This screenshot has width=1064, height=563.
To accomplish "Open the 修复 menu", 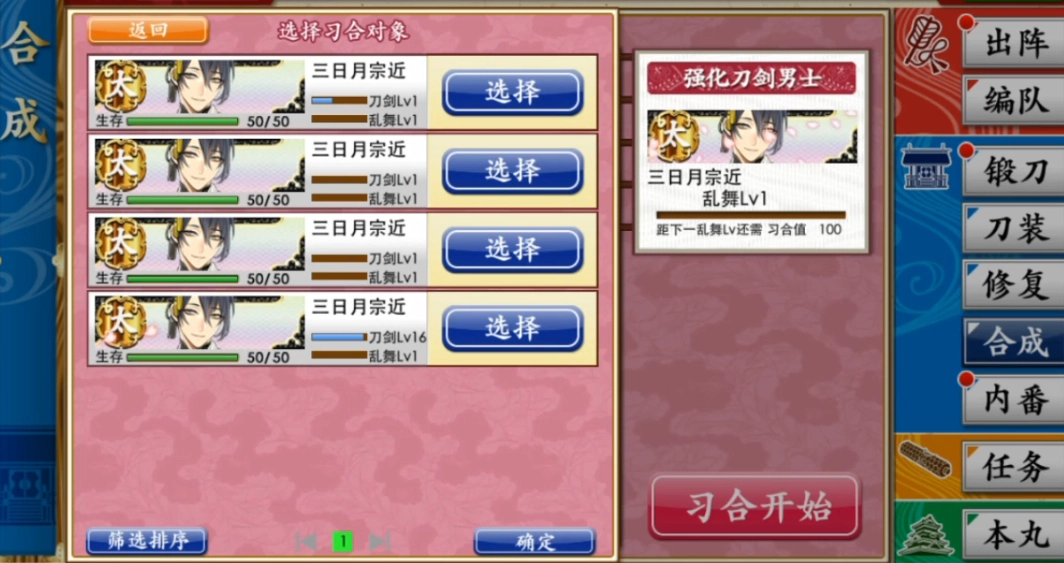I will click(x=1014, y=285).
